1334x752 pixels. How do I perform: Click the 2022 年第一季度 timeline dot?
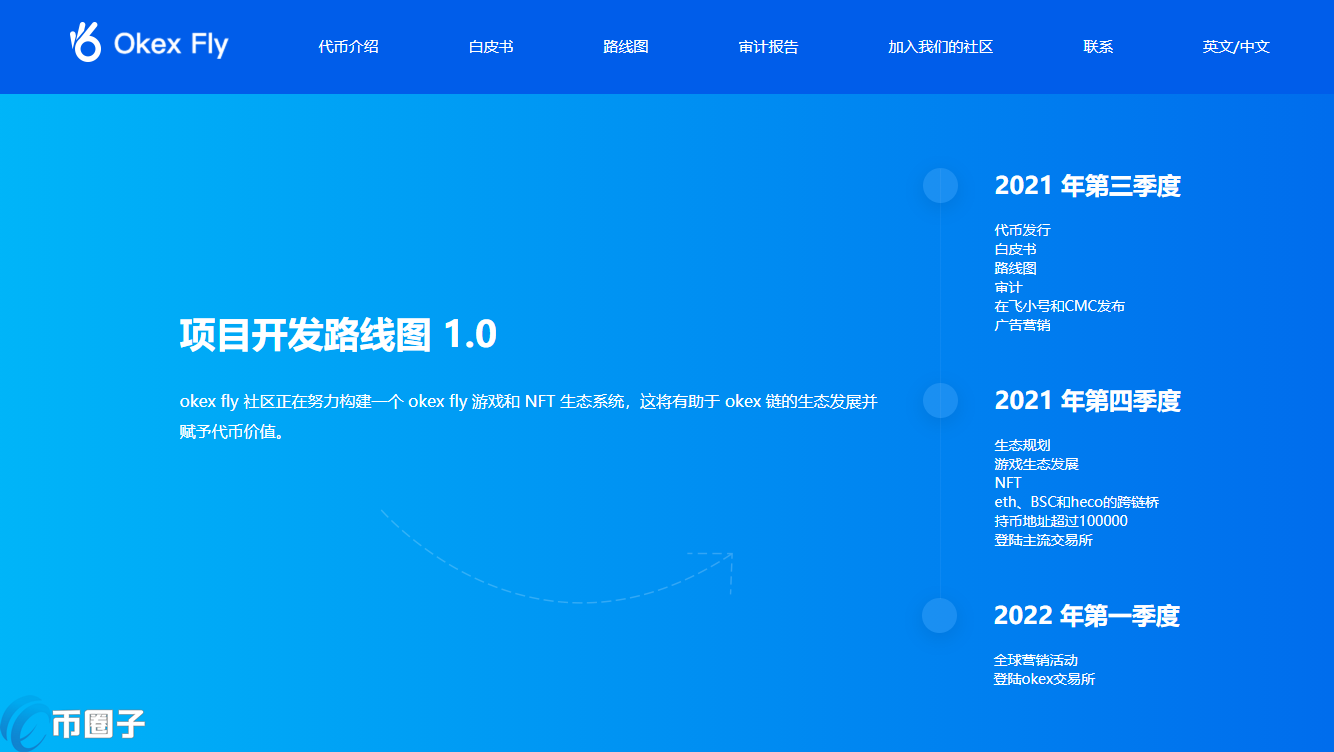[940, 615]
